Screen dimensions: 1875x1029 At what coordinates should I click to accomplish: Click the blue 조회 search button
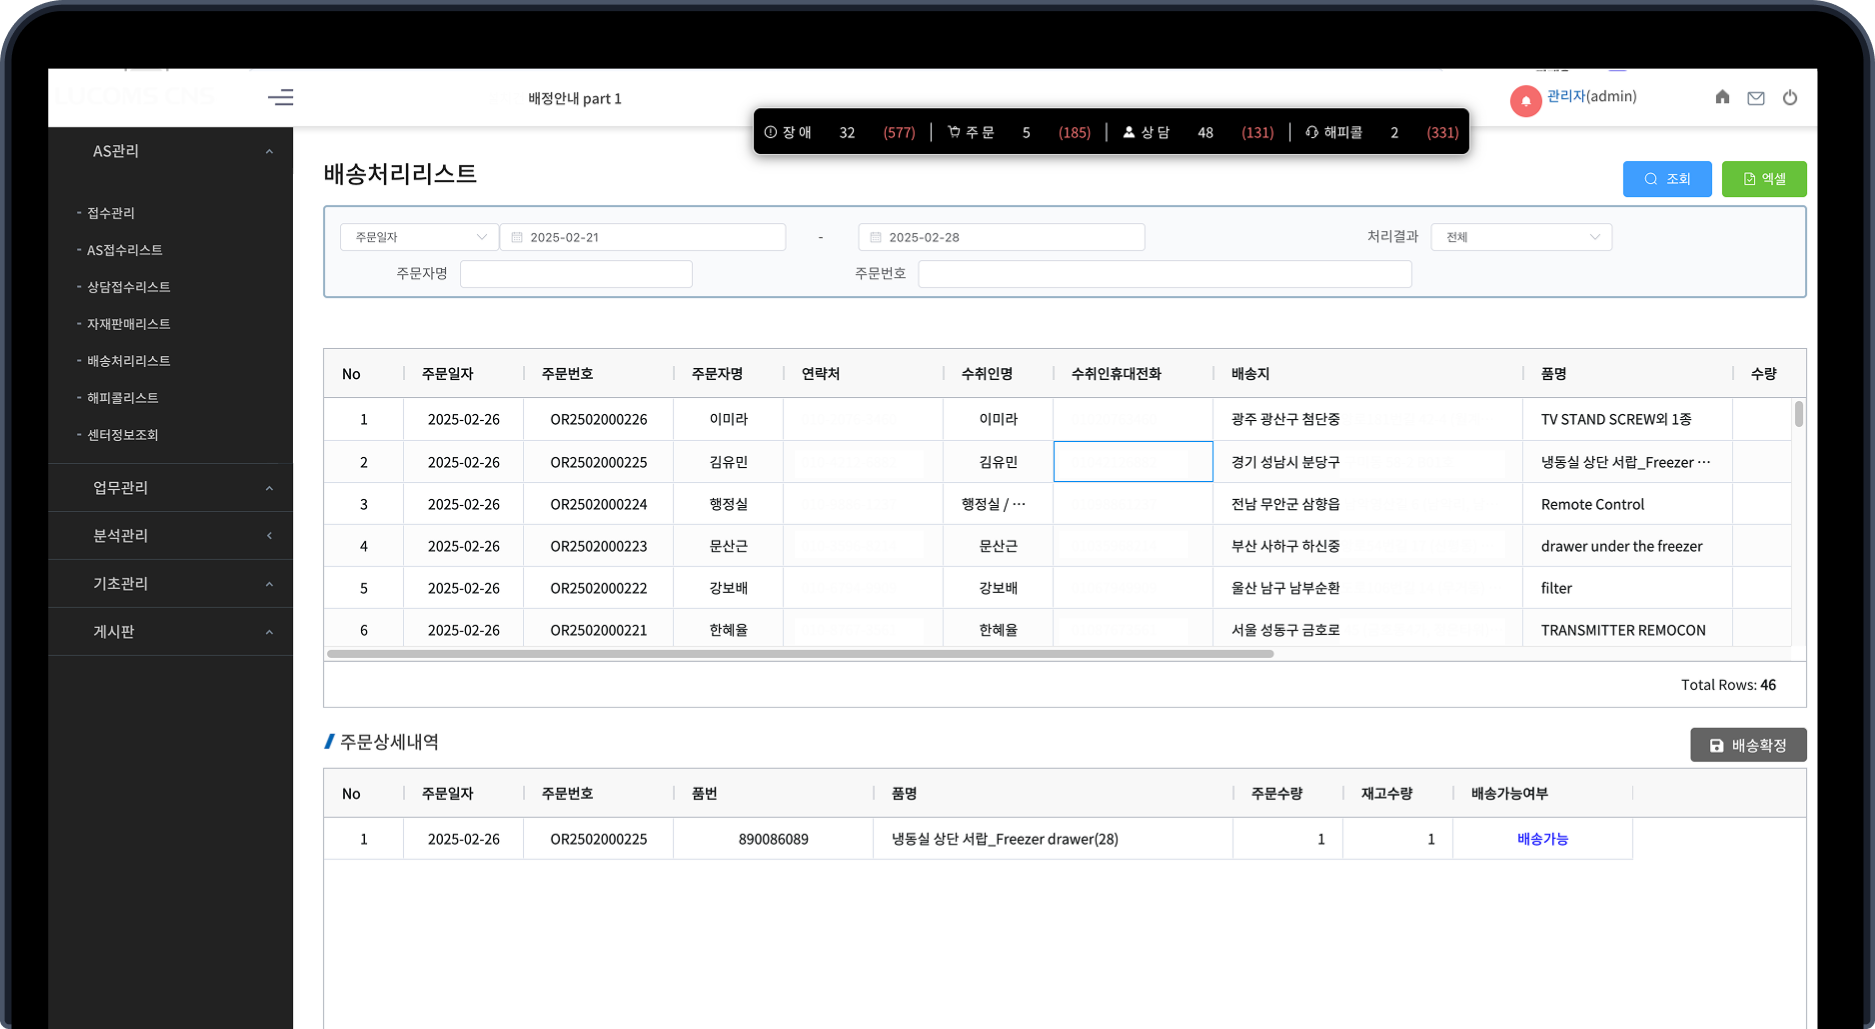pos(1667,179)
